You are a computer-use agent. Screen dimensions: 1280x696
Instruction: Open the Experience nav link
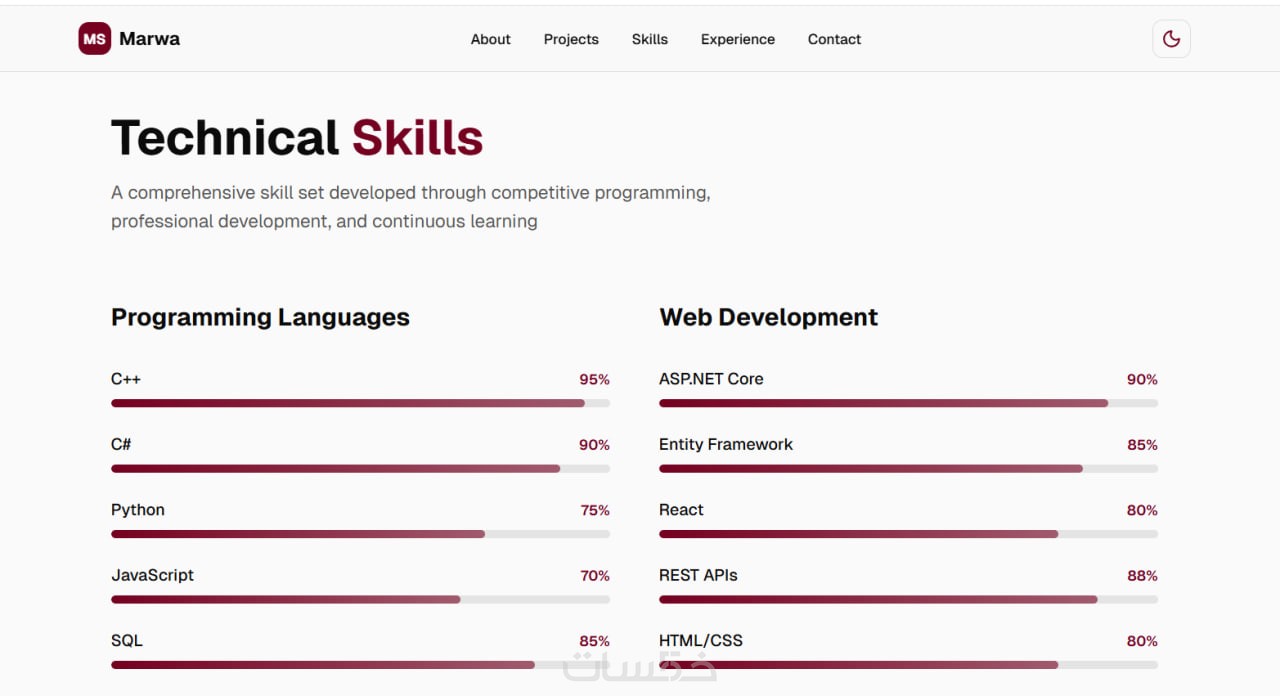(x=737, y=39)
